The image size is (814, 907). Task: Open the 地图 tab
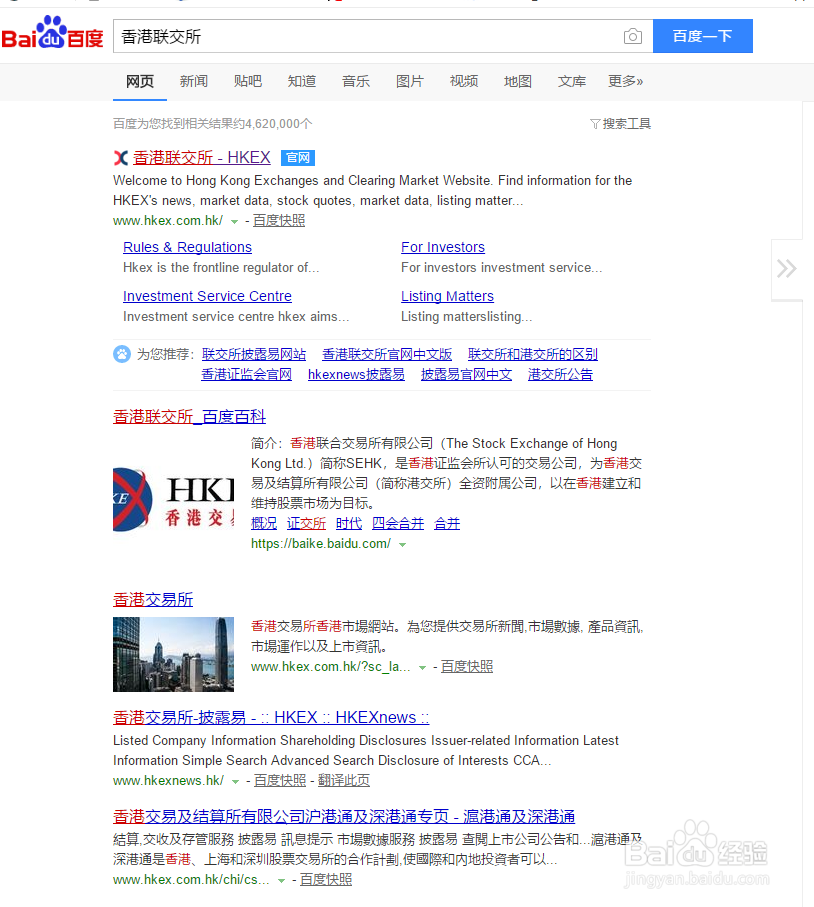517,81
